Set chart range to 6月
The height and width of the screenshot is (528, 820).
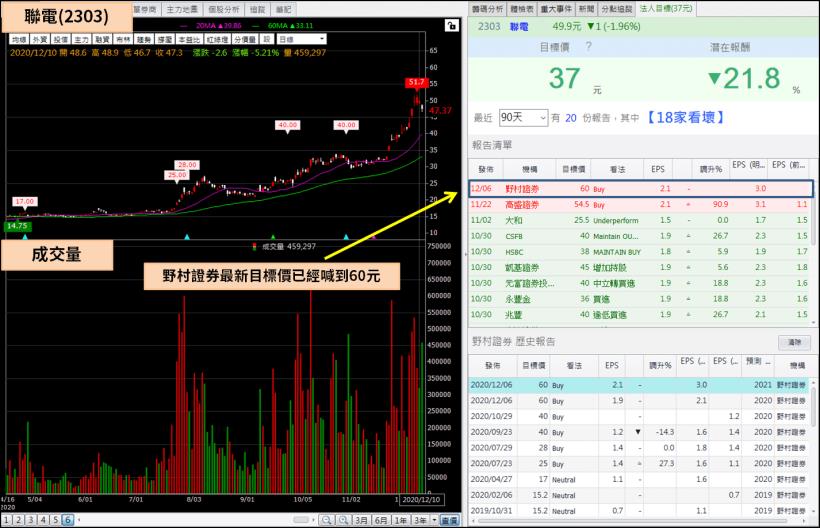pyautogui.click(x=381, y=520)
